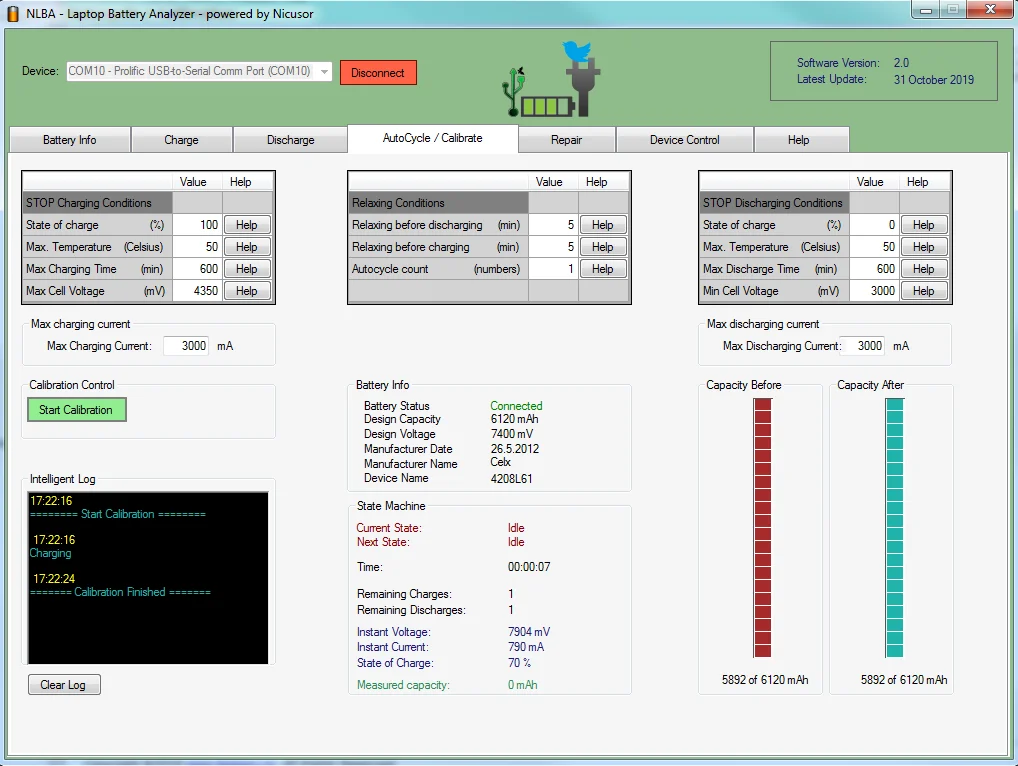The height and width of the screenshot is (766, 1018).
Task: Click the battery app icon in title bar
Action: point(12,14)
